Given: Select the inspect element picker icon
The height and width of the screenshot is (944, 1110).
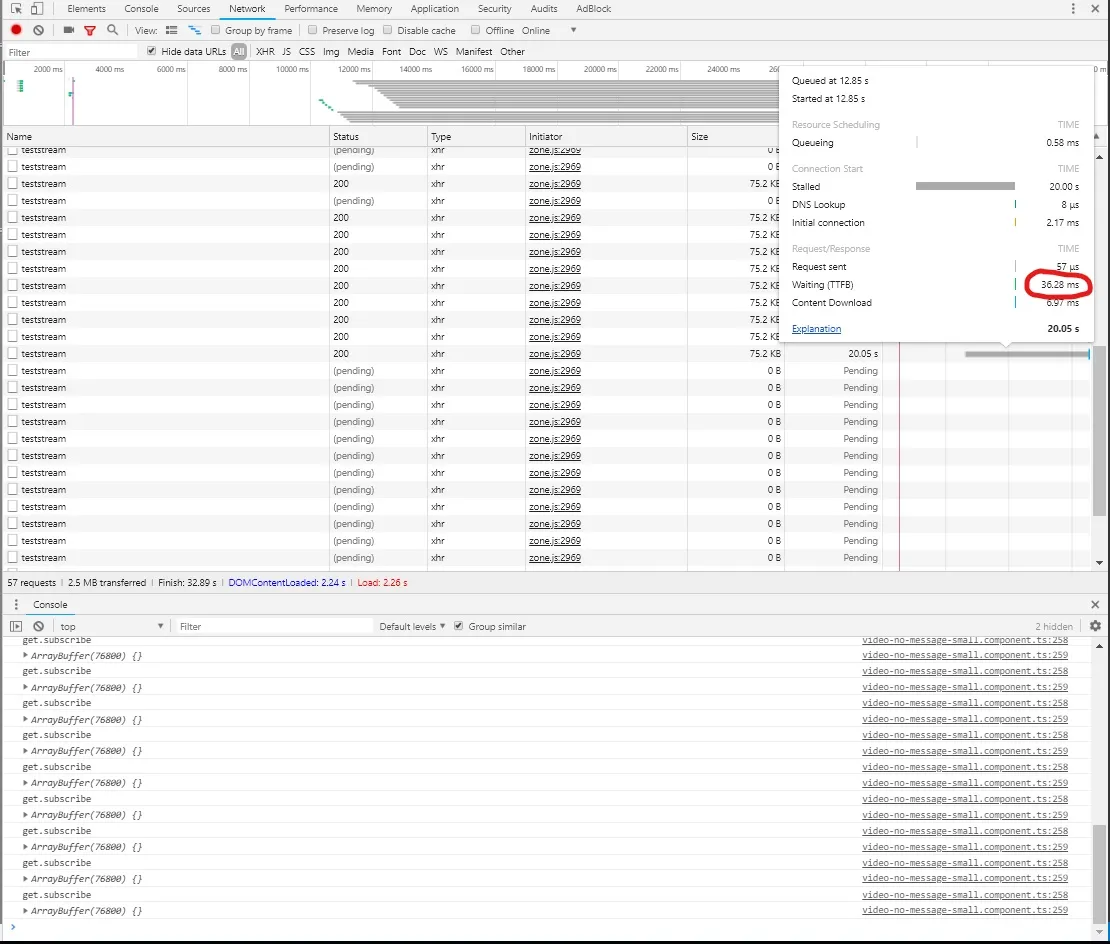Looking at the screenshot, I should [x=16, y=8].
